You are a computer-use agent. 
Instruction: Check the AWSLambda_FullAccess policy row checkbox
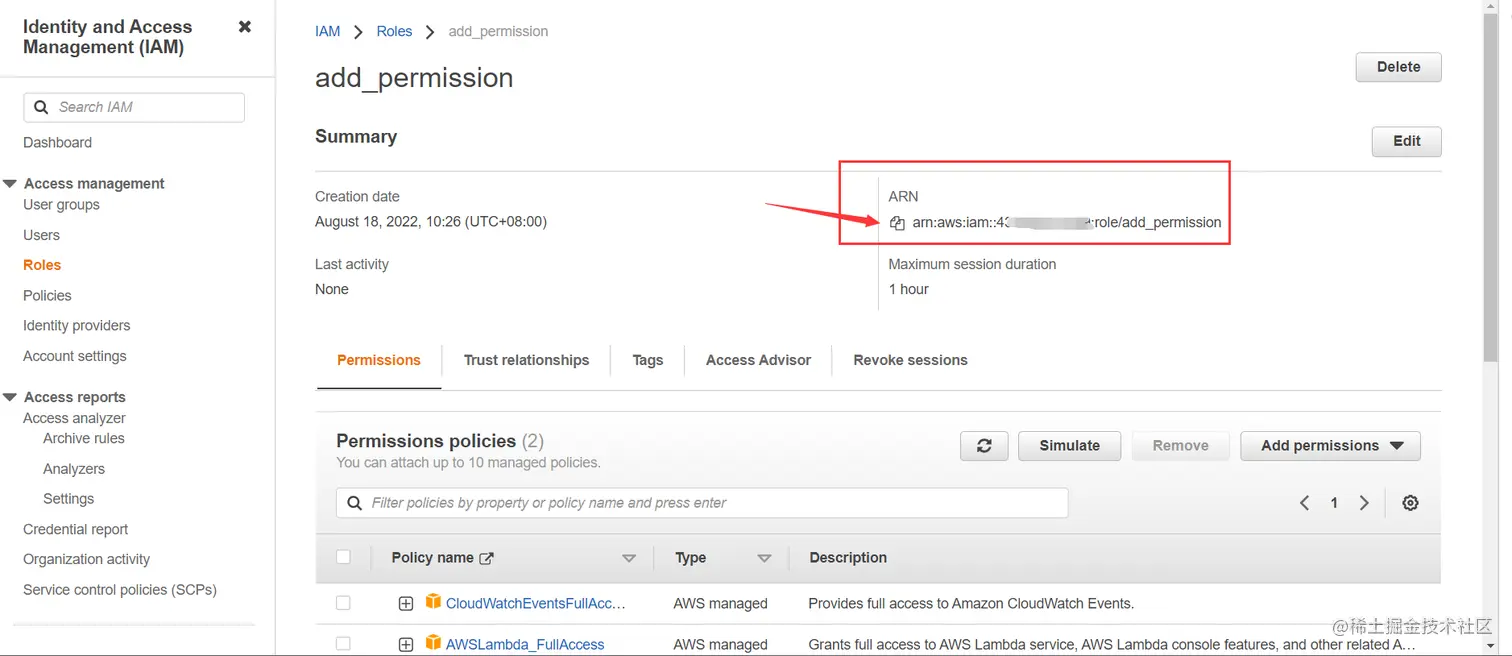pos(343,644)
